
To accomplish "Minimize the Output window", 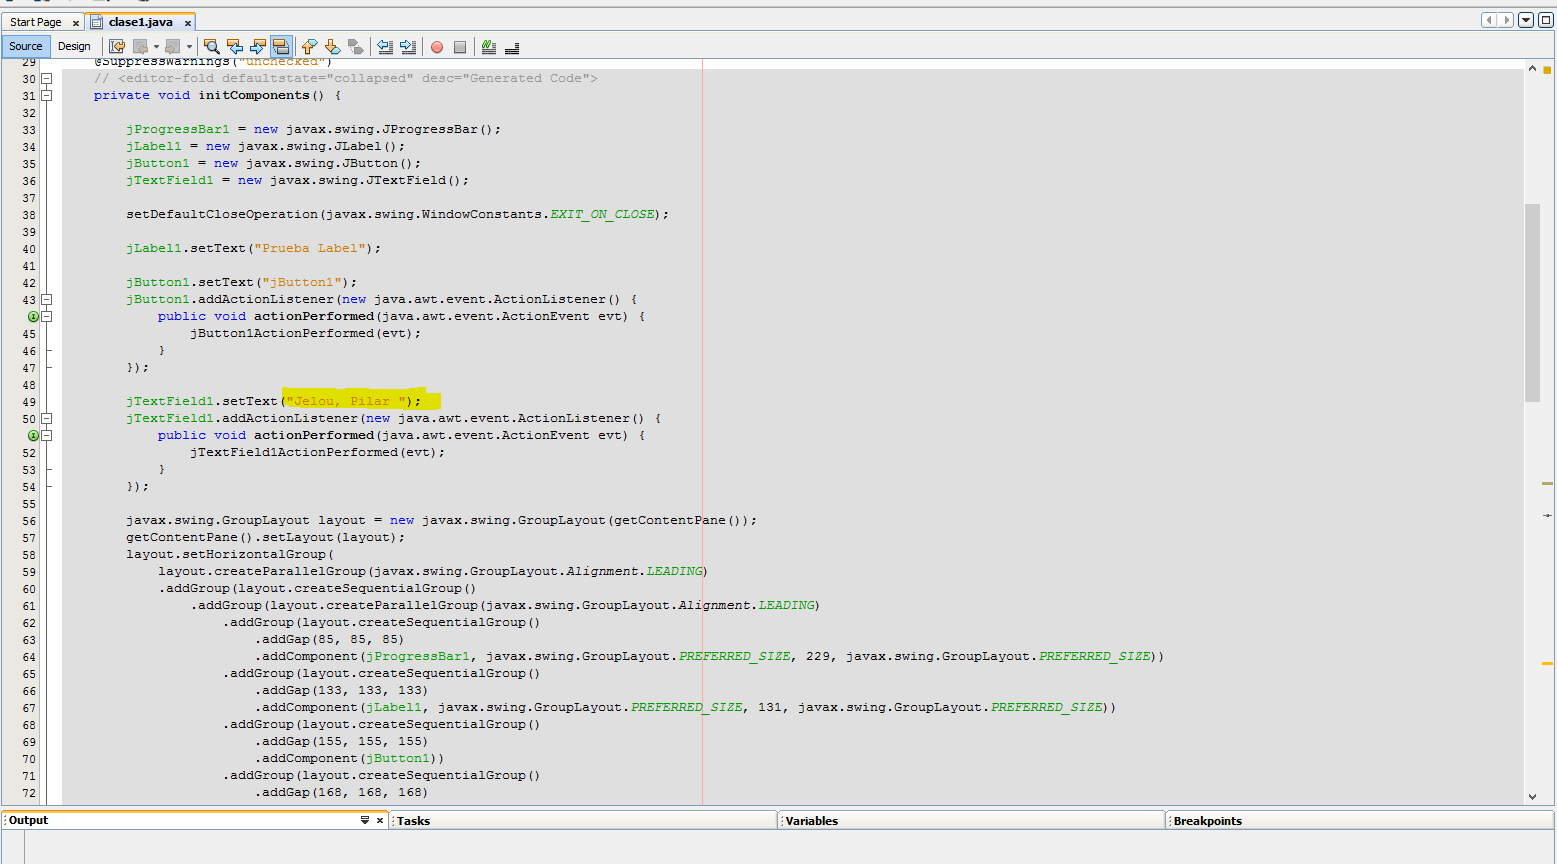I will click(x=365, y=820).
